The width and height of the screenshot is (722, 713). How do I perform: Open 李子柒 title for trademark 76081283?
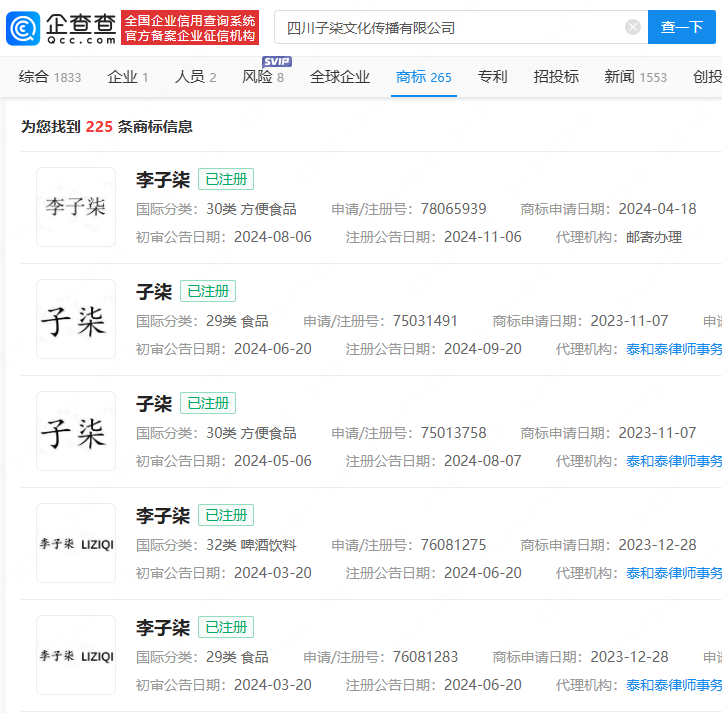click(x=163, y=627)
